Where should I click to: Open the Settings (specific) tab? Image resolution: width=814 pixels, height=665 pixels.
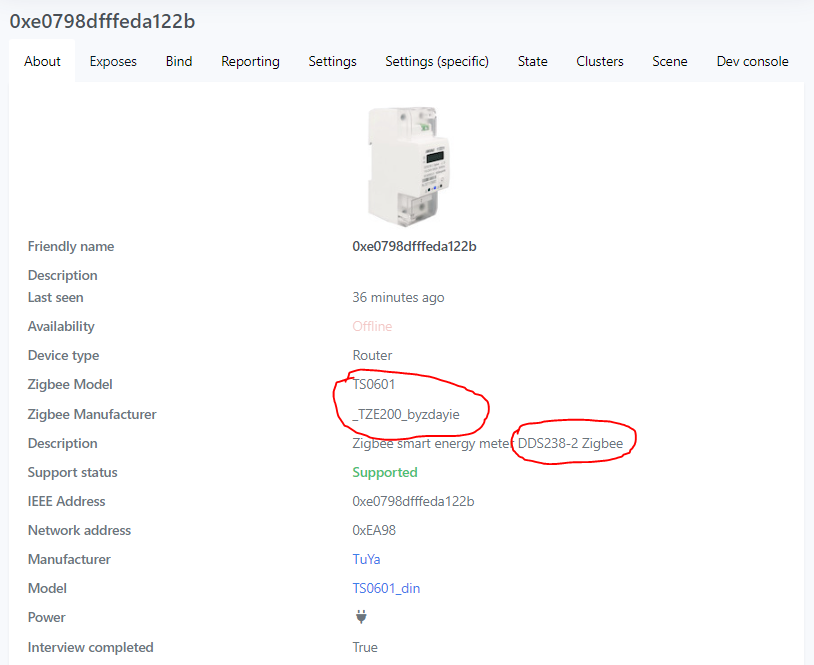pos(436,61)
